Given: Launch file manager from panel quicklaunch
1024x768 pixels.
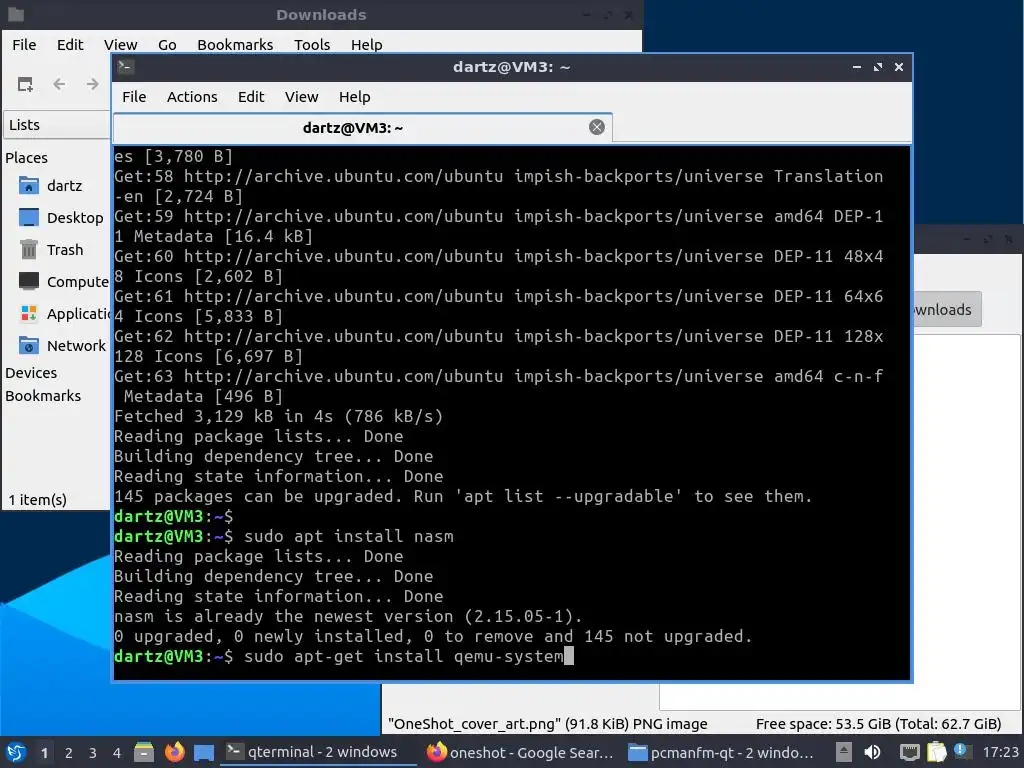Looking at the screenshot, I should (144, 752).
